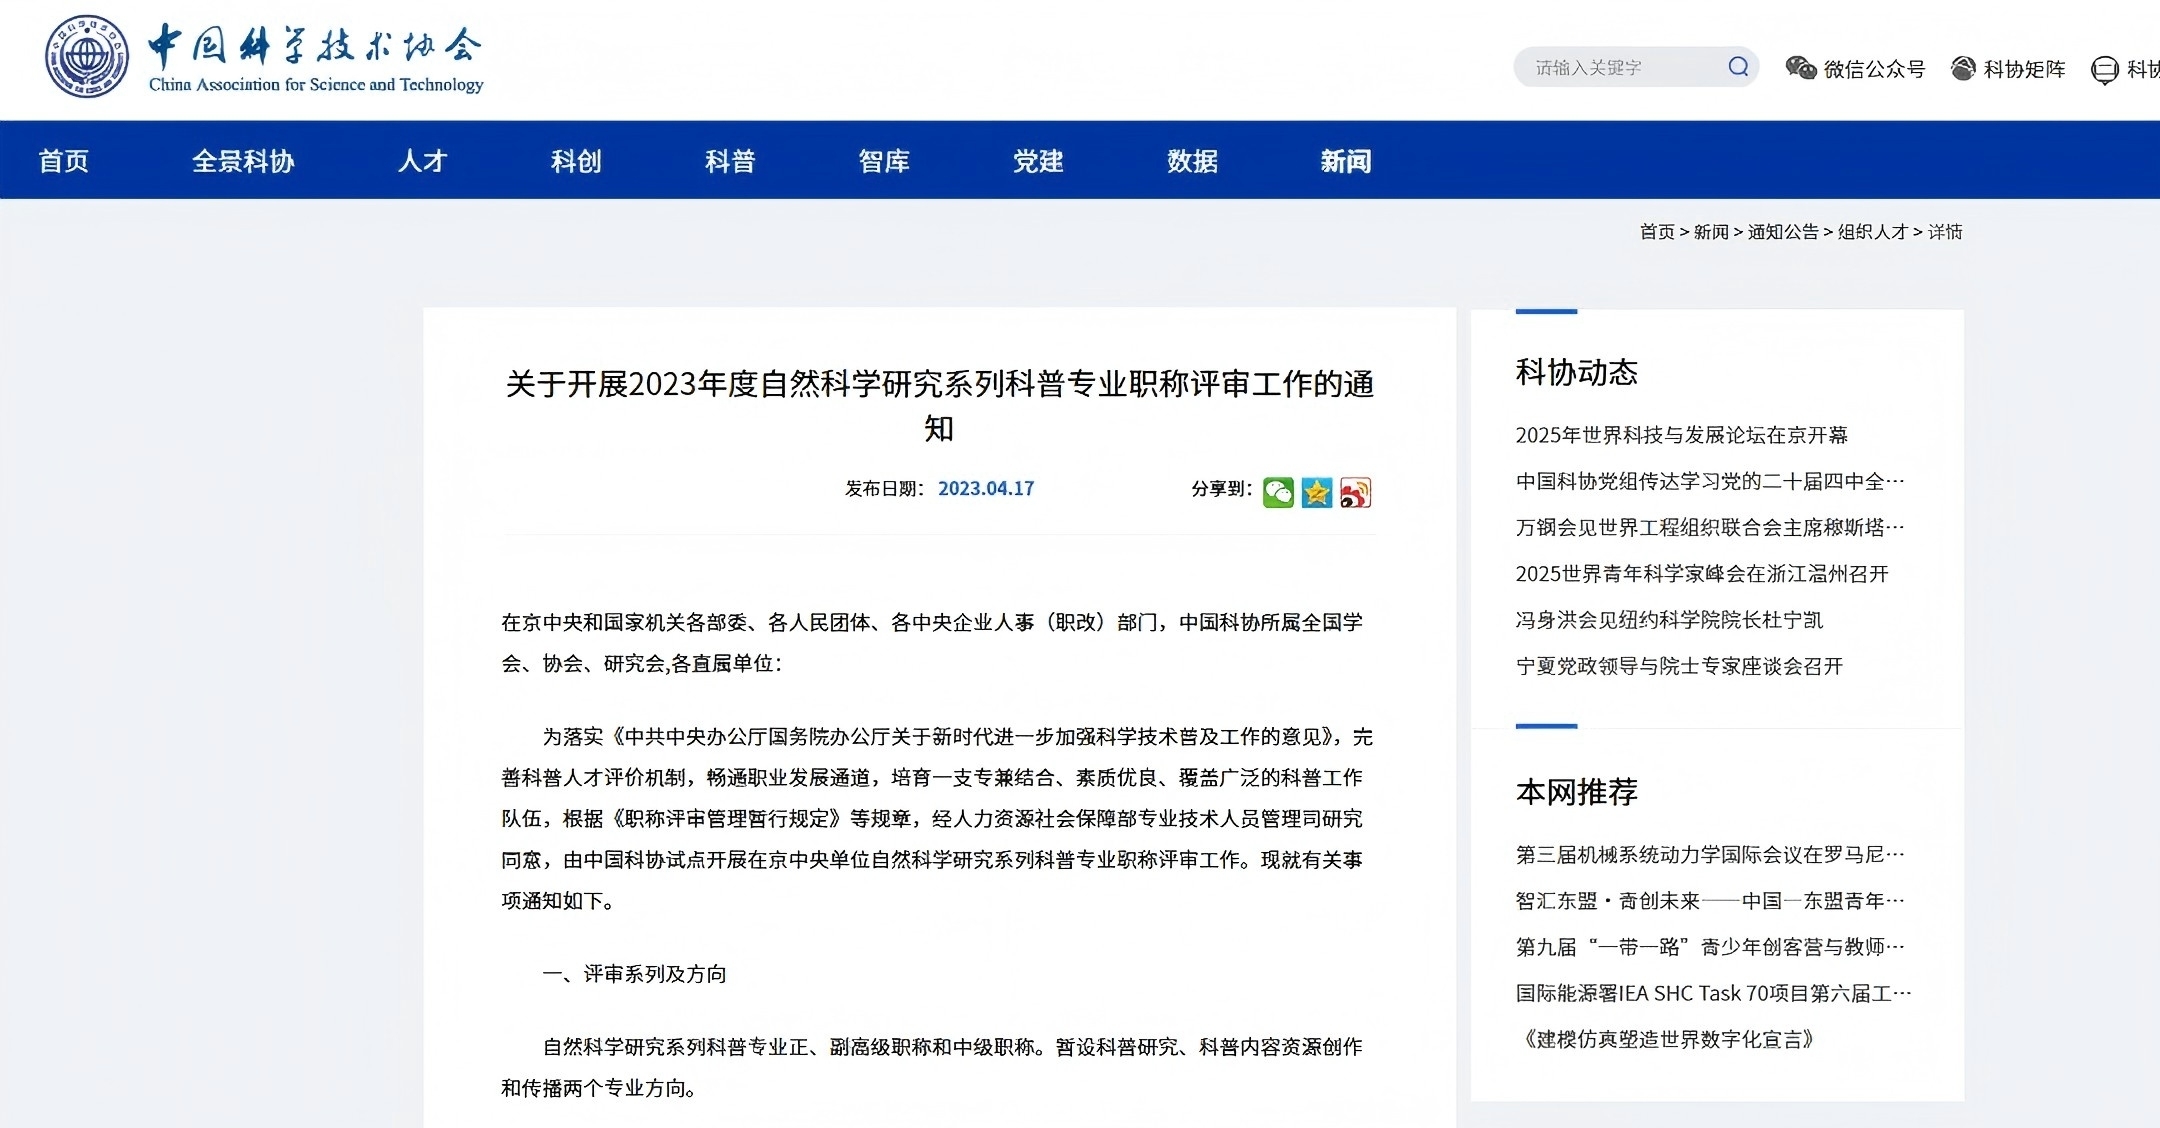Click the 微信公众号 WeChat icon
The height and width of the screenshot is (1128, 2160).
pyautogui.click(x=1801, y=68)
